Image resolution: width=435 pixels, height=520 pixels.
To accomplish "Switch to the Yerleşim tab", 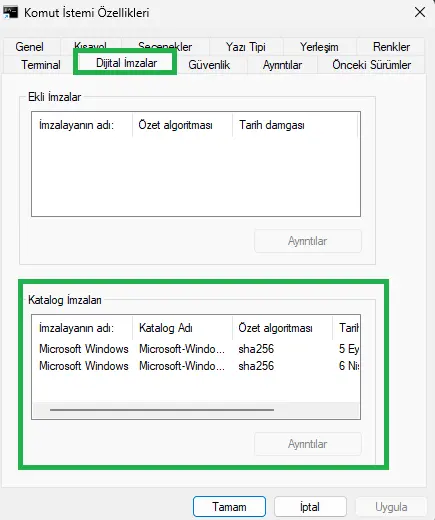I will (x=319, y=47).
